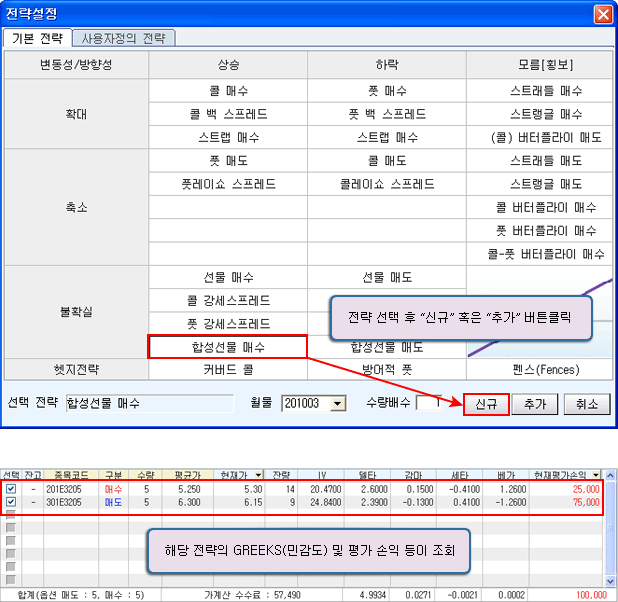Tick the empty third row checkbox
This screenshot has height=602, width=618.
pyautogui.click(x=10, y=514)
